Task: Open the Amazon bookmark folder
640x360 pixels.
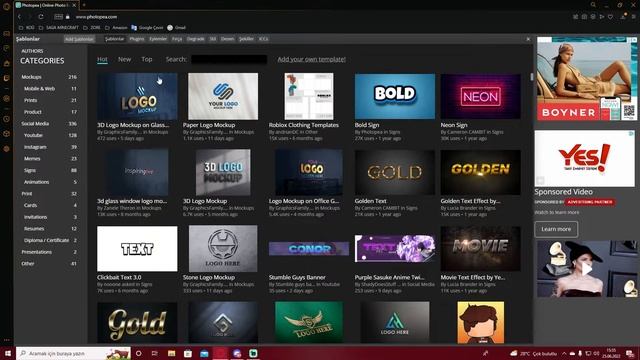Action: point(116,28)
